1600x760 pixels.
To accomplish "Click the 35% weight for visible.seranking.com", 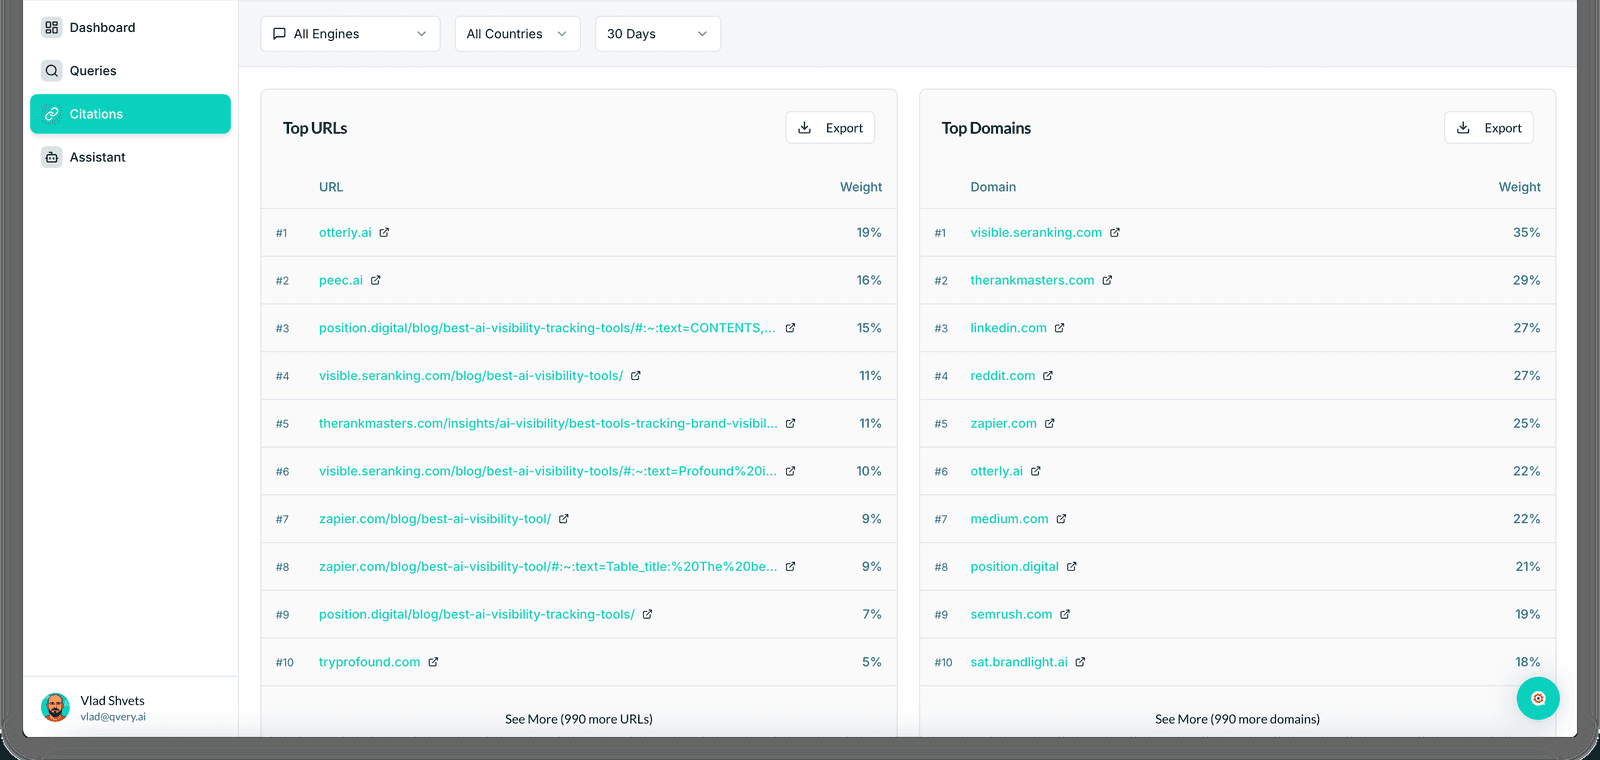I will (1526, 232).
